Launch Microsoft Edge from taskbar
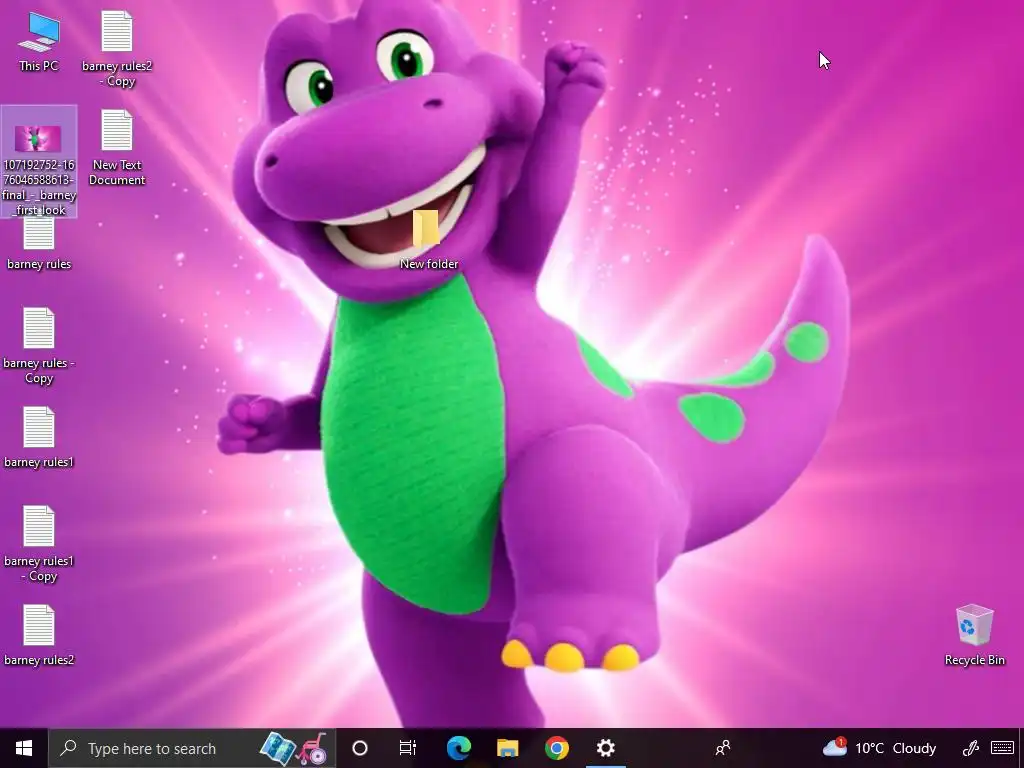This screenshot has height=768, width=1024. click(458, 748)
